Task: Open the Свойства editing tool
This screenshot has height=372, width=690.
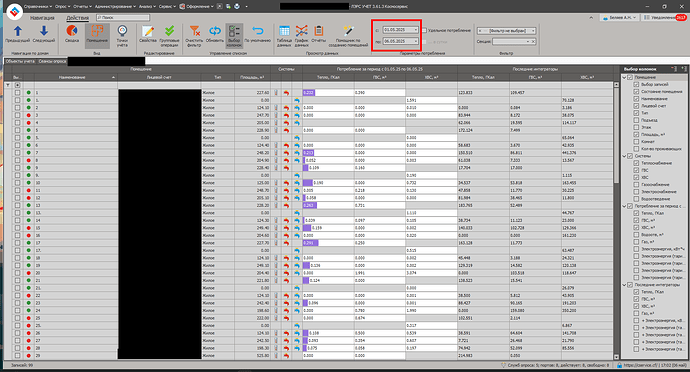Action: [148, 34]
